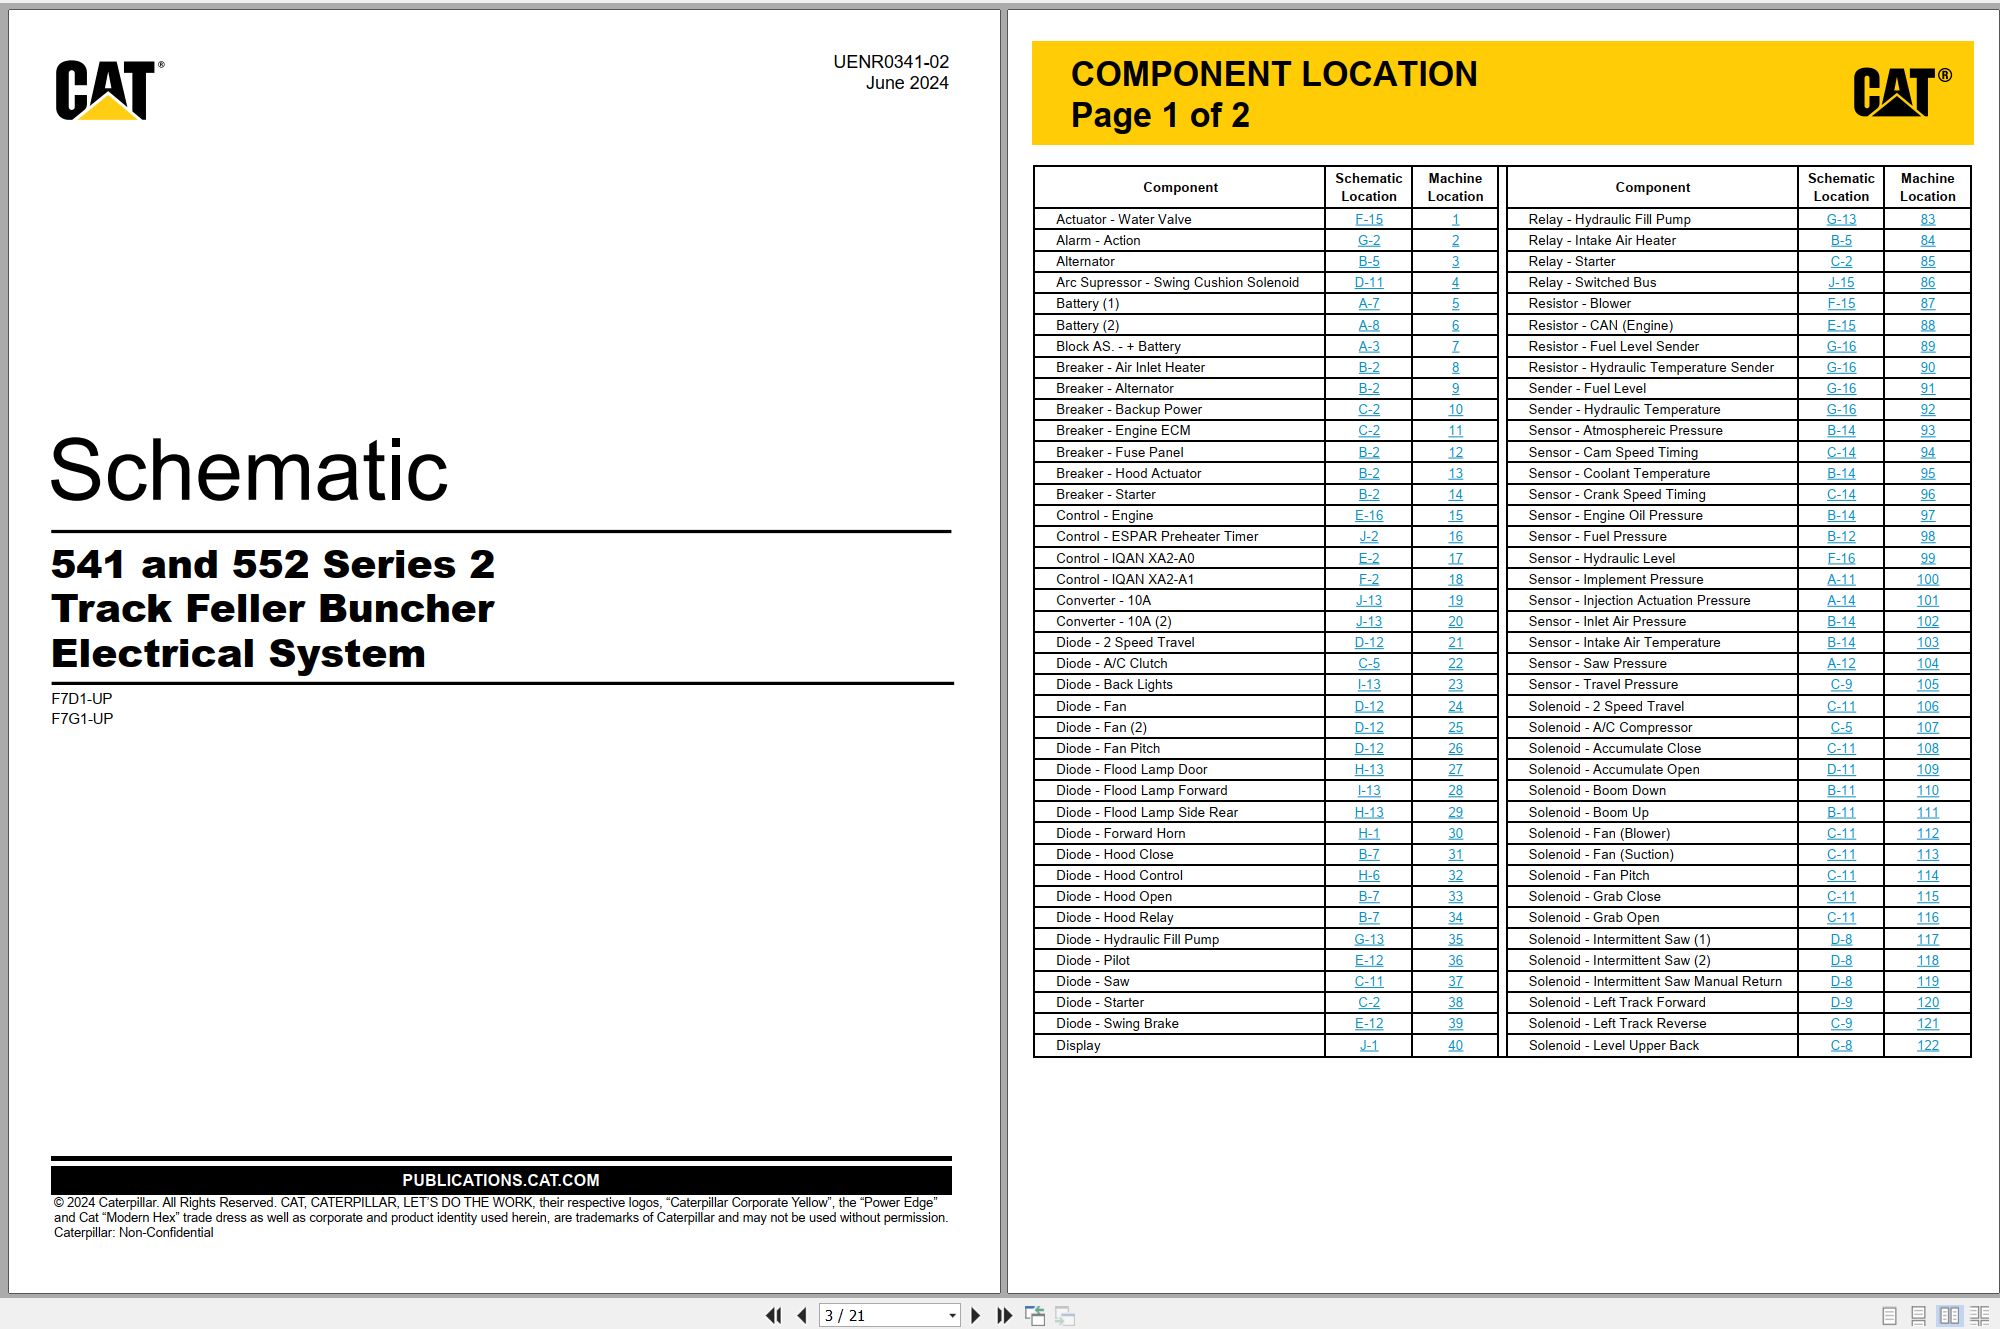
Task: Open machine location 122 link
Action: [x=1927, y=1046]
